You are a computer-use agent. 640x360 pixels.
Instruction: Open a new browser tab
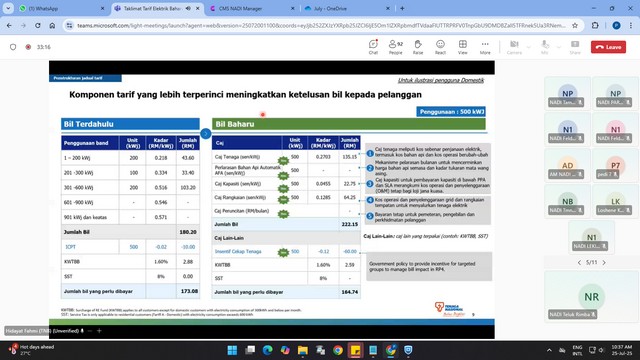point(402,8)
